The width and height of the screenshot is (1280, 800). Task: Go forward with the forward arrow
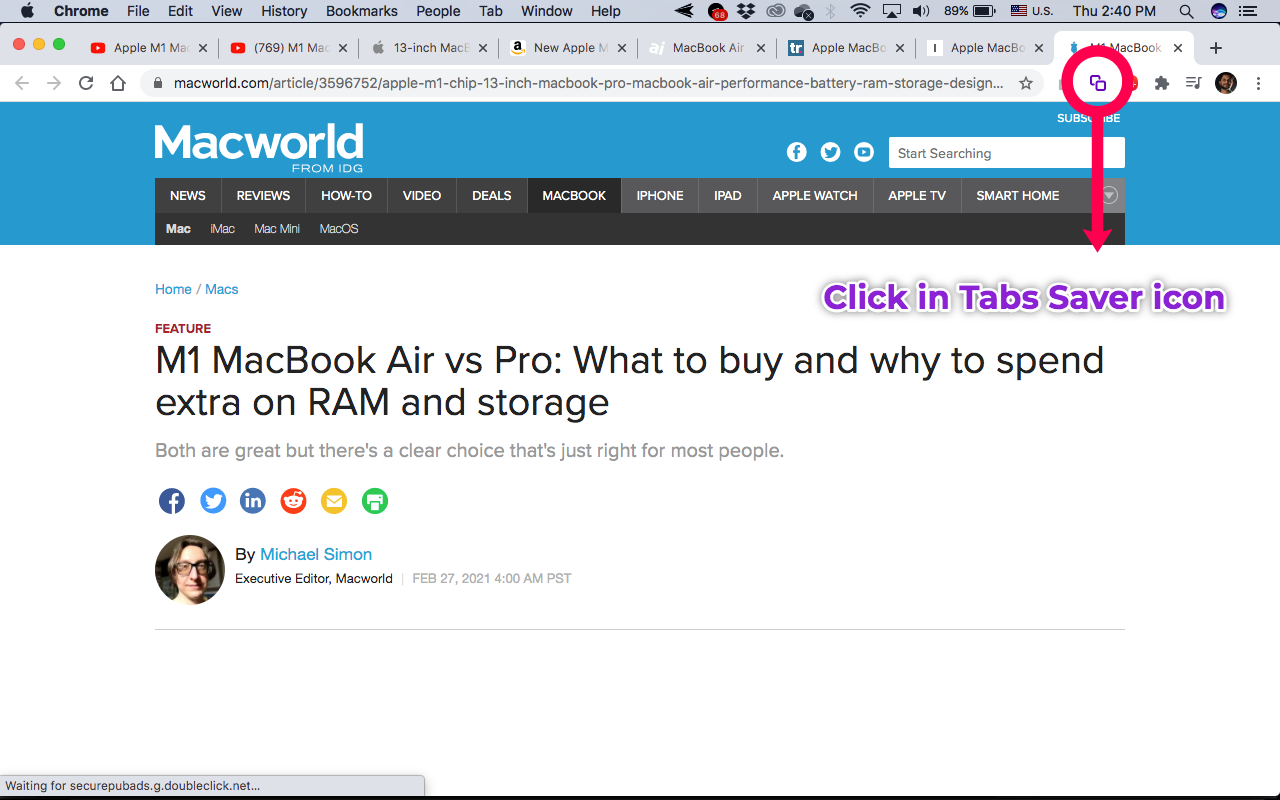54,83
